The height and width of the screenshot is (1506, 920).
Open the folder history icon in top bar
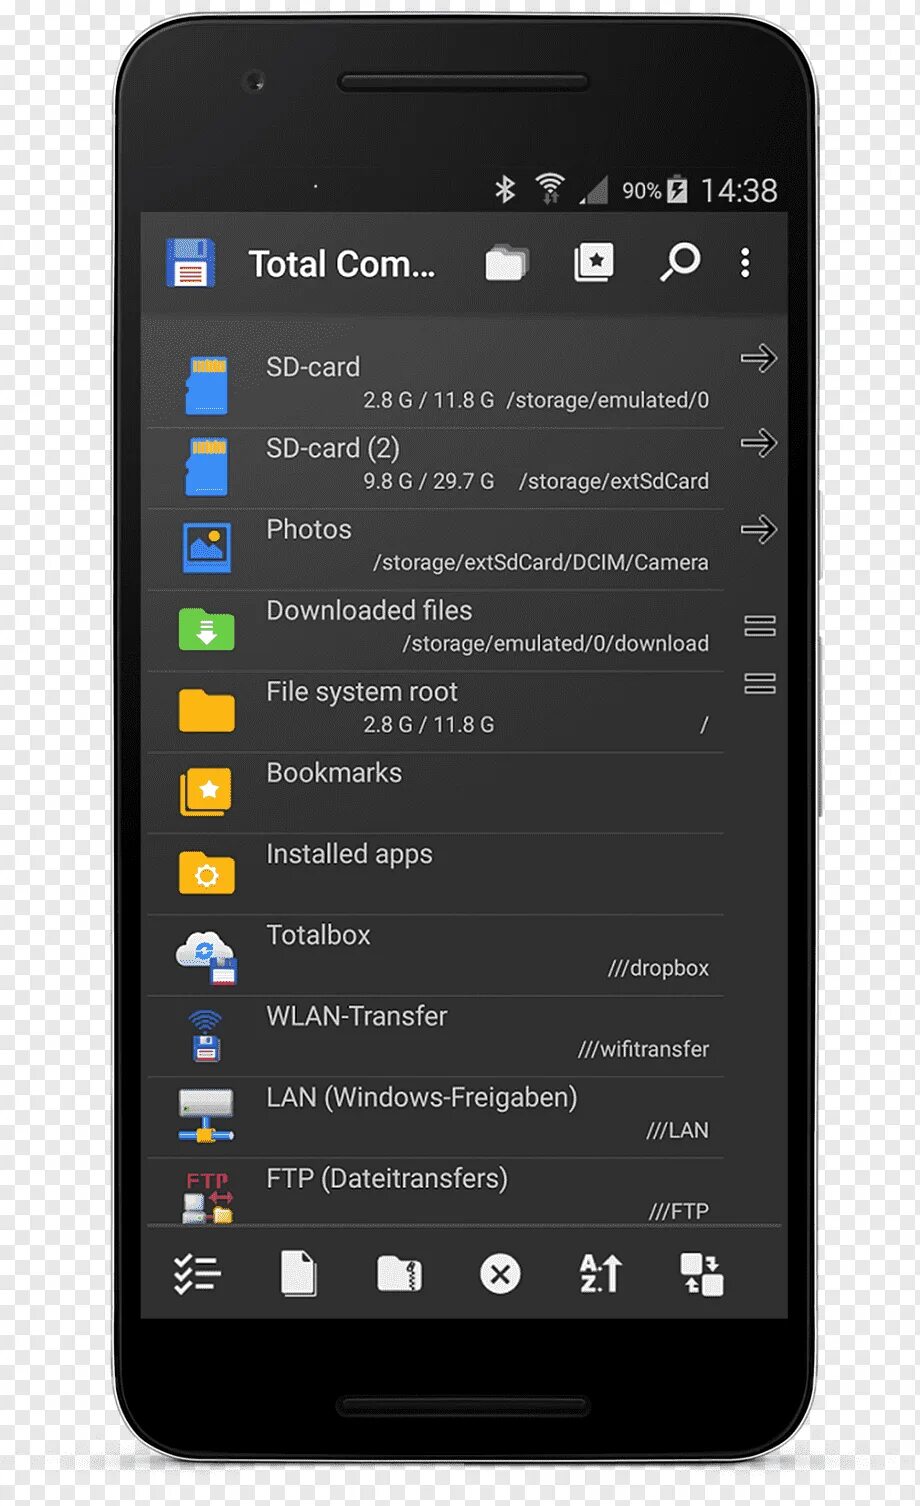tap(507, 263)
